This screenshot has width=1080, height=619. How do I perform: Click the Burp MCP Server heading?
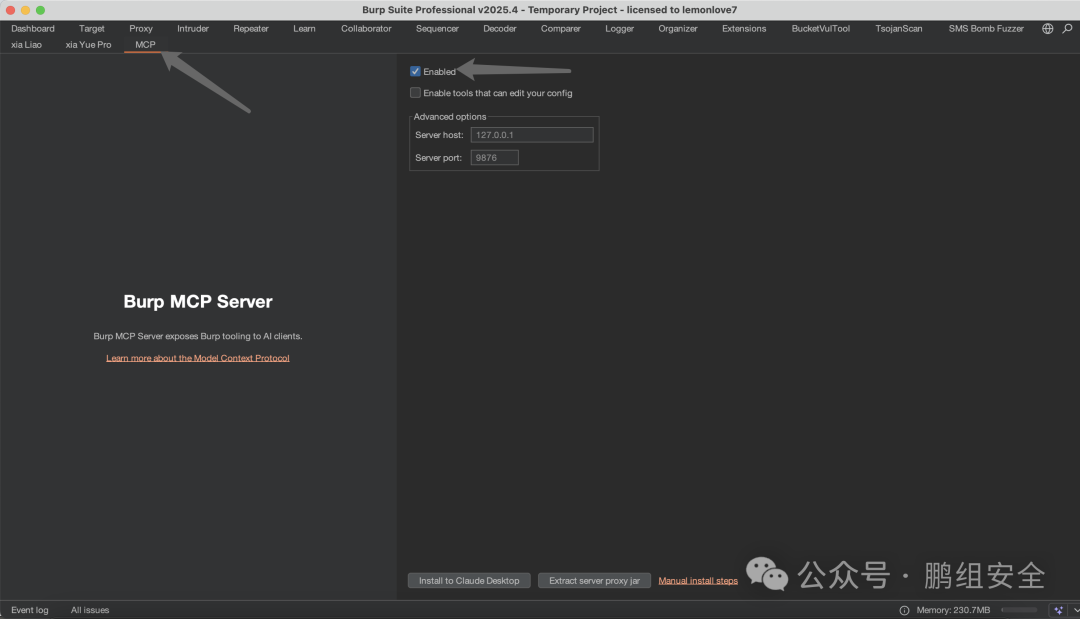198,302
